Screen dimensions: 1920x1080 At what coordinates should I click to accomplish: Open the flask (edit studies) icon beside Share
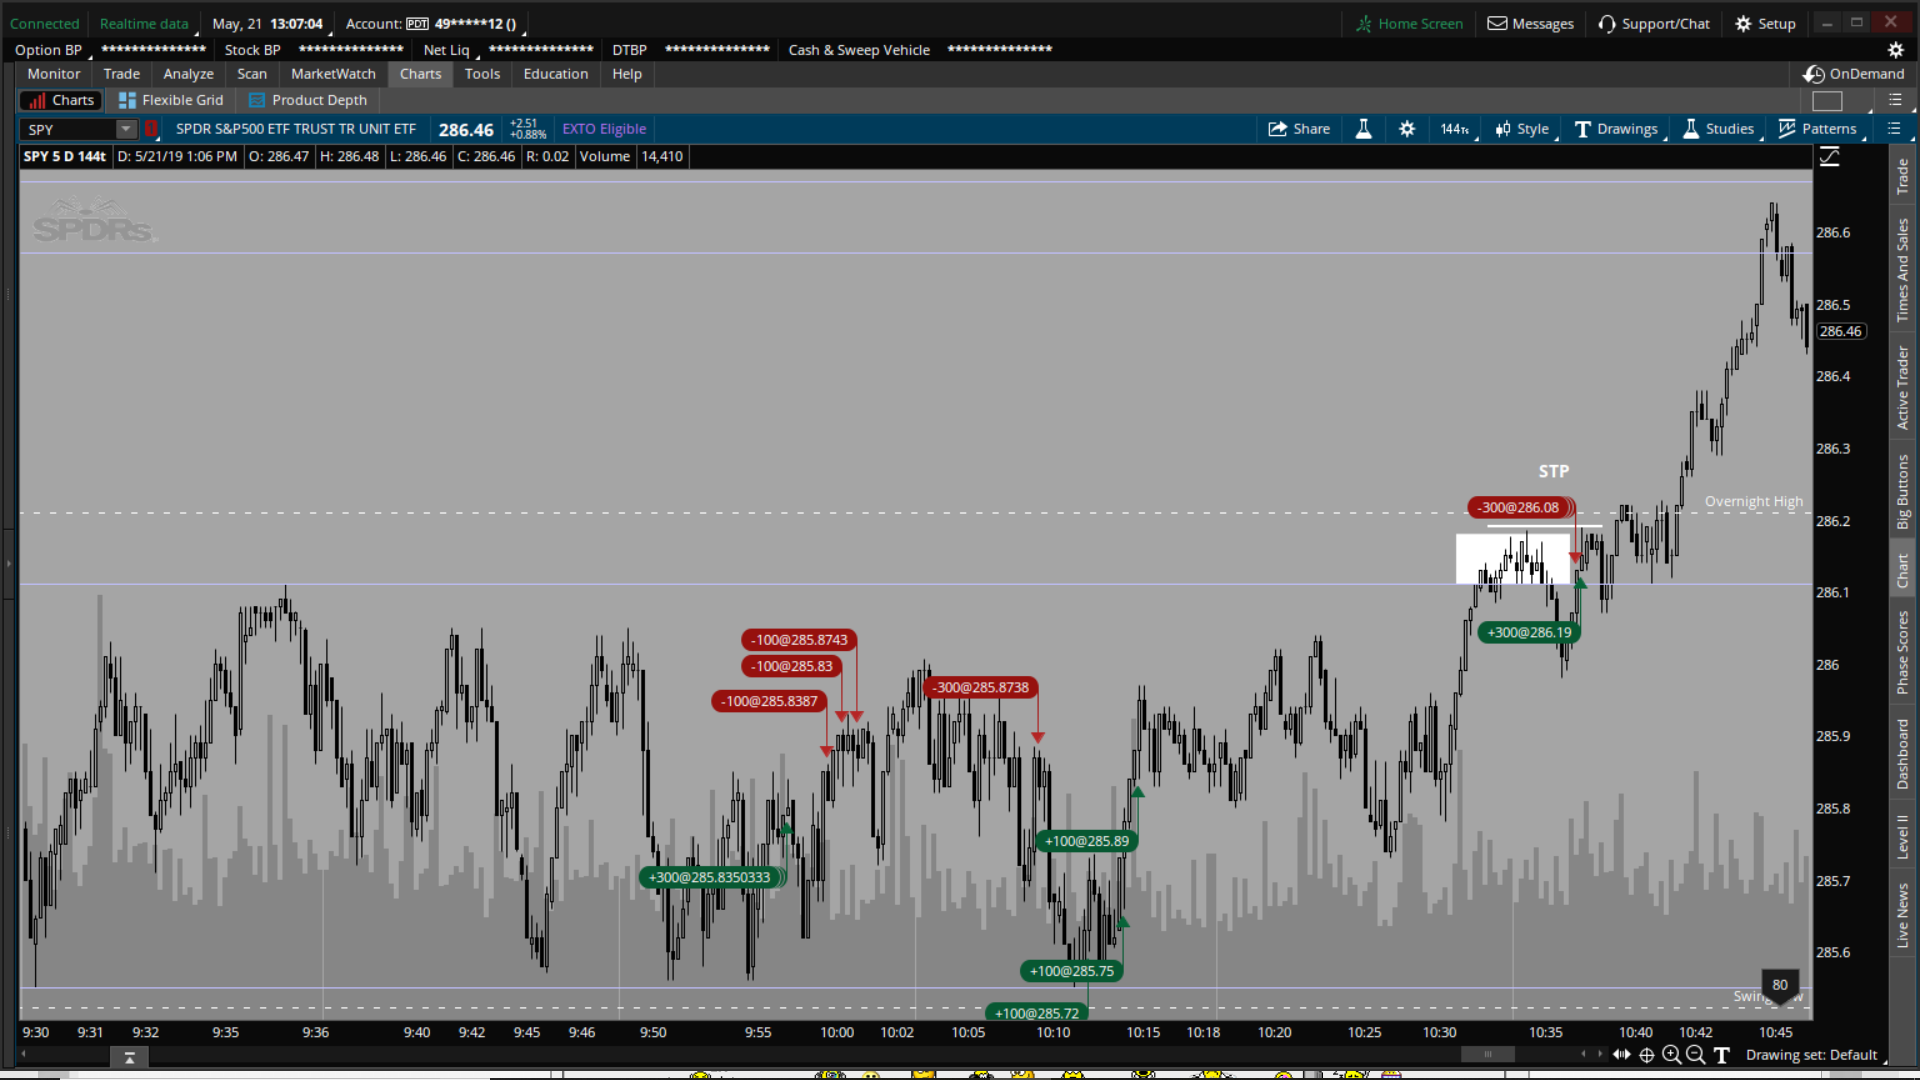[x=1363, y=129]
